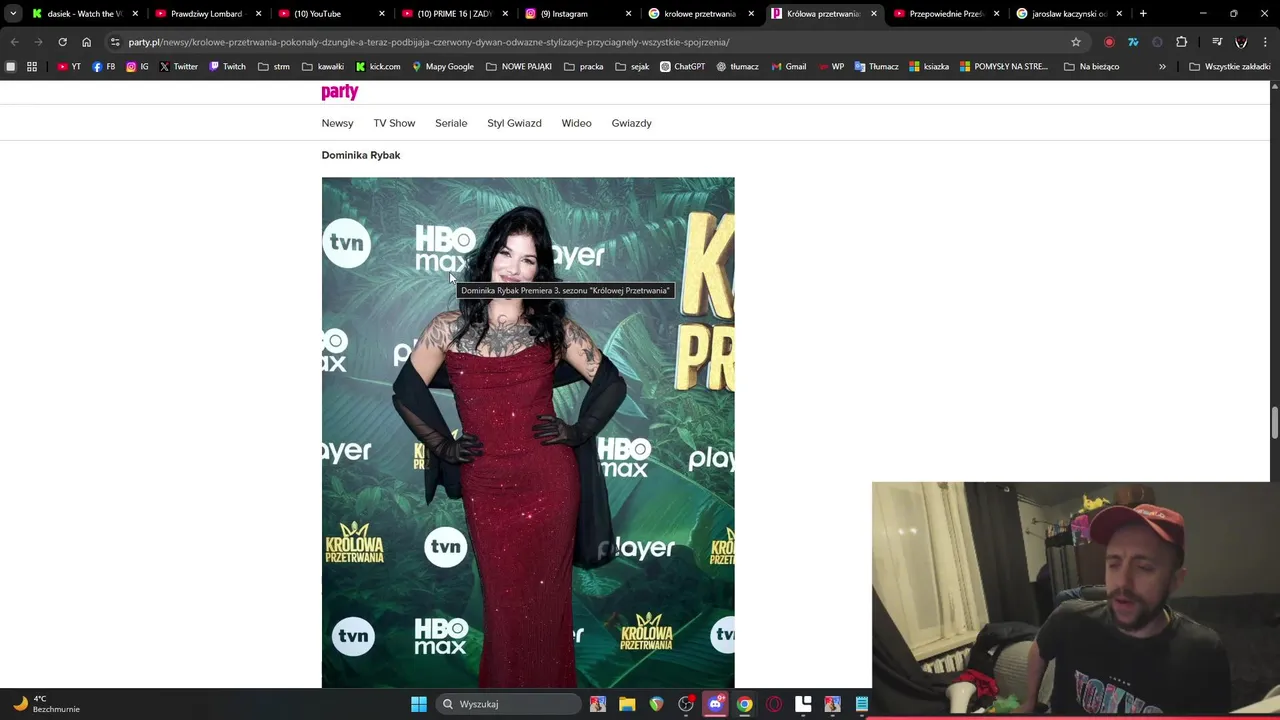View site information icon in address bar
The width and height of the screenshot is (1280, 720).
[115, 42]
